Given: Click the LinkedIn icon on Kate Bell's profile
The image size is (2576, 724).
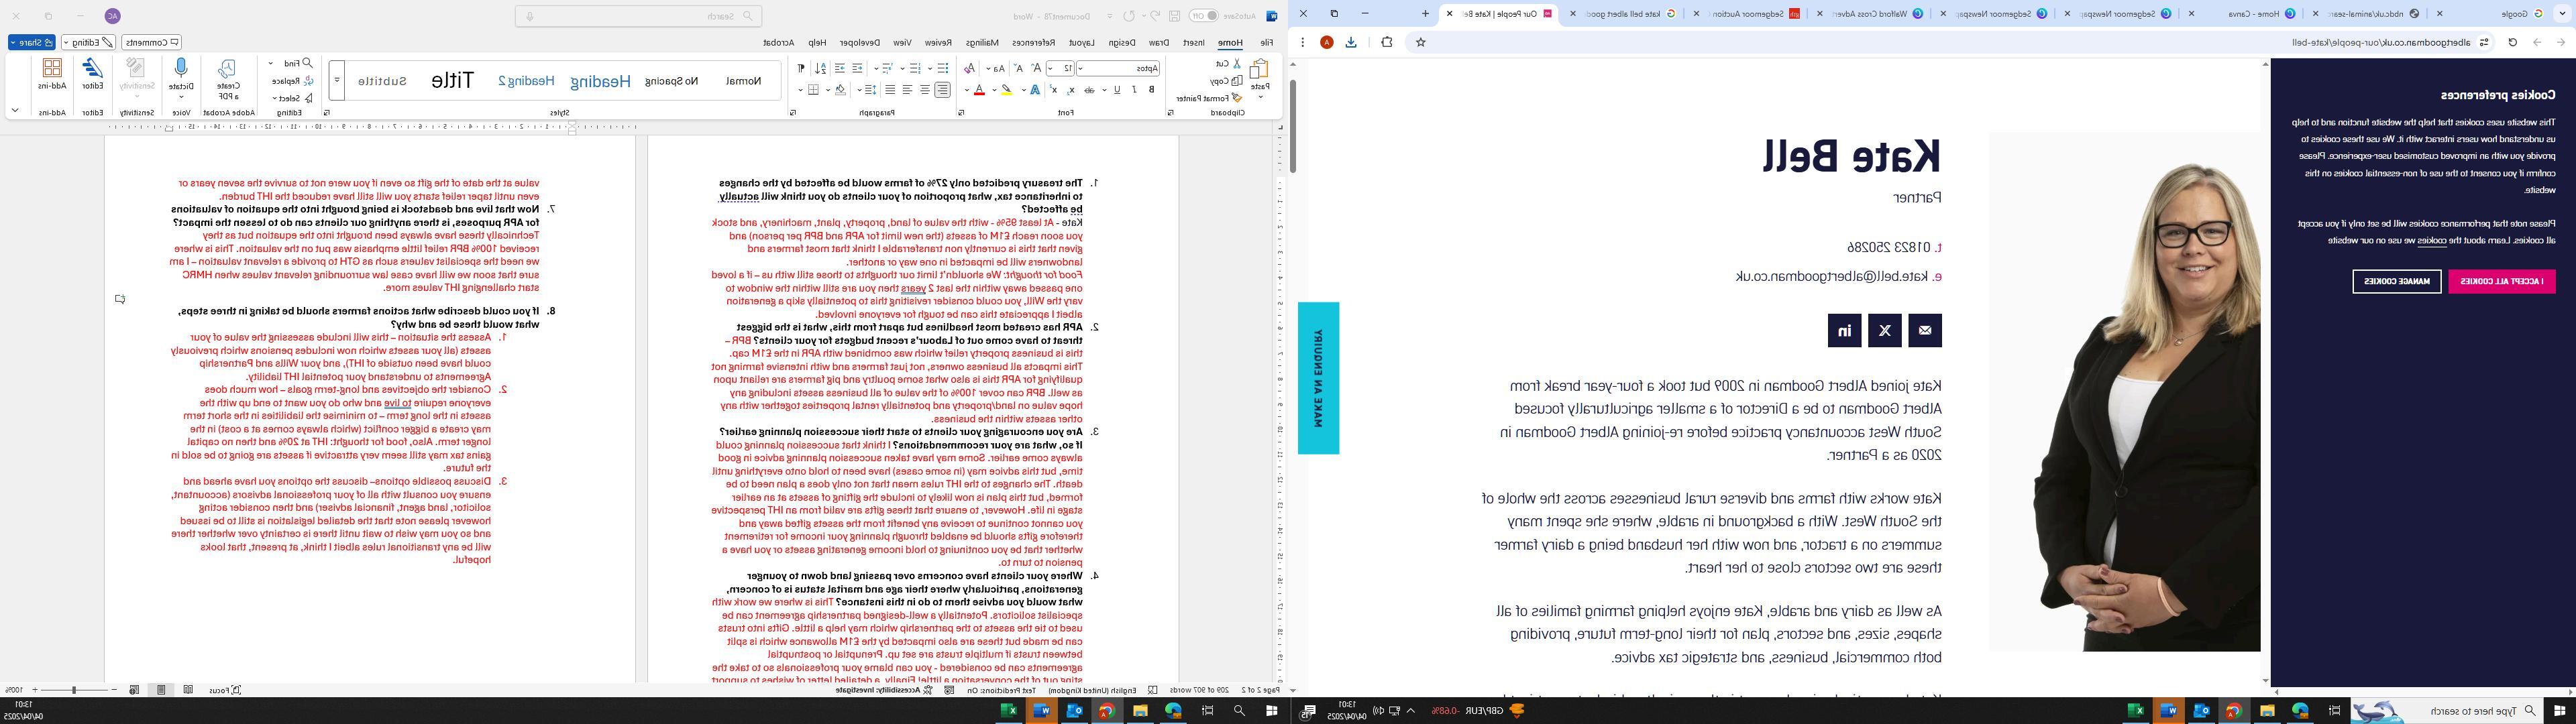Looking at the screenshot, I should [x=1844, y=330].
